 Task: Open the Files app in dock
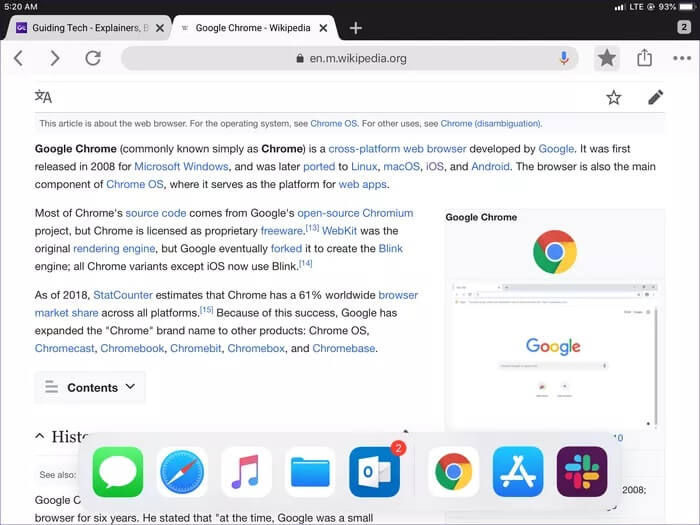pyautogui.click(x=310, y=472)
